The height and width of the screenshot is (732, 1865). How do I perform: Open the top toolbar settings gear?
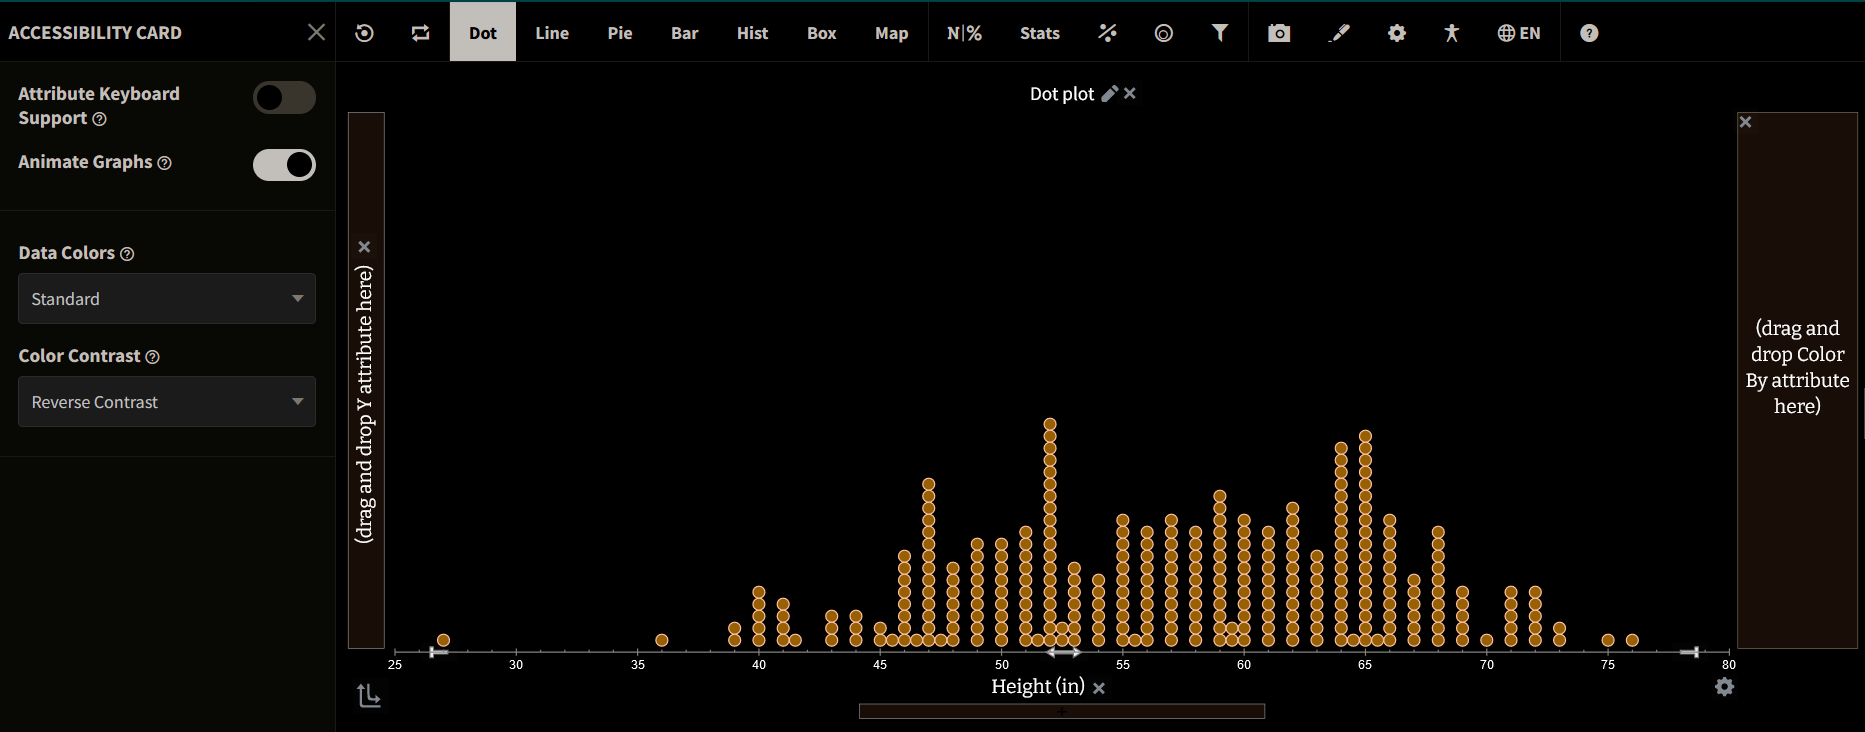click(x=1397, y=33)
